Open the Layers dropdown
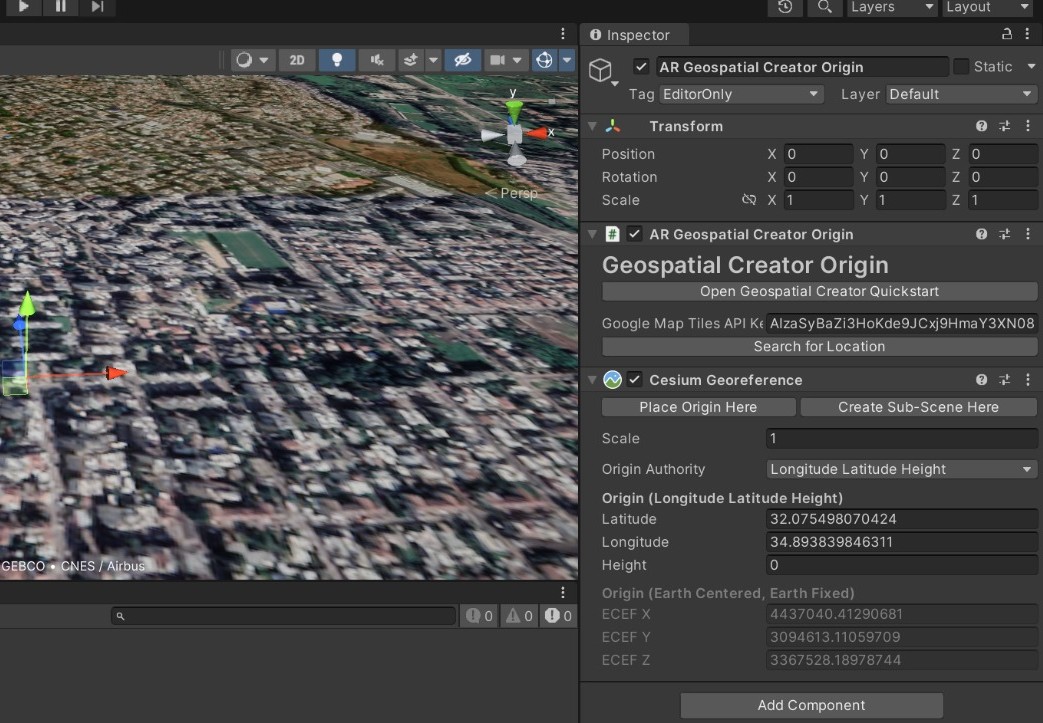Viewport: 1043px width, 723px height. pyautogui.click(x=892, y=7)
